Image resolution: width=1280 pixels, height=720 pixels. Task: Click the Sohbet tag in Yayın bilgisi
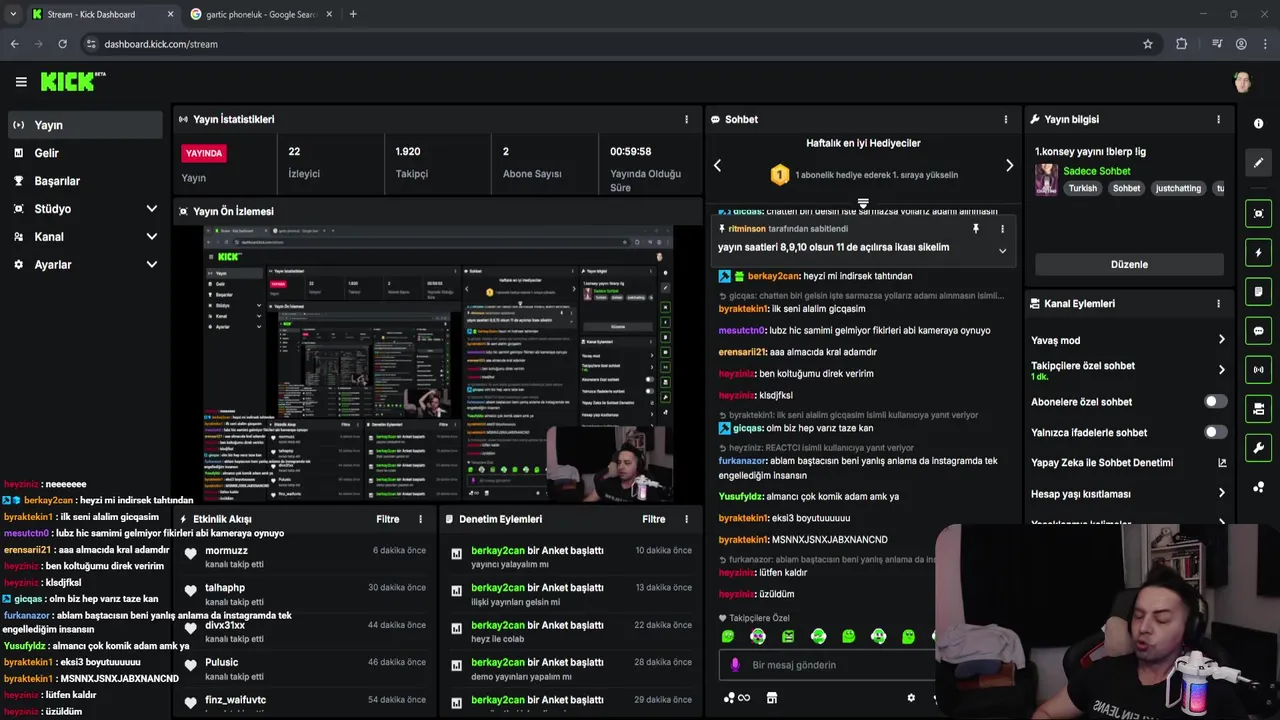(1126, 188)
